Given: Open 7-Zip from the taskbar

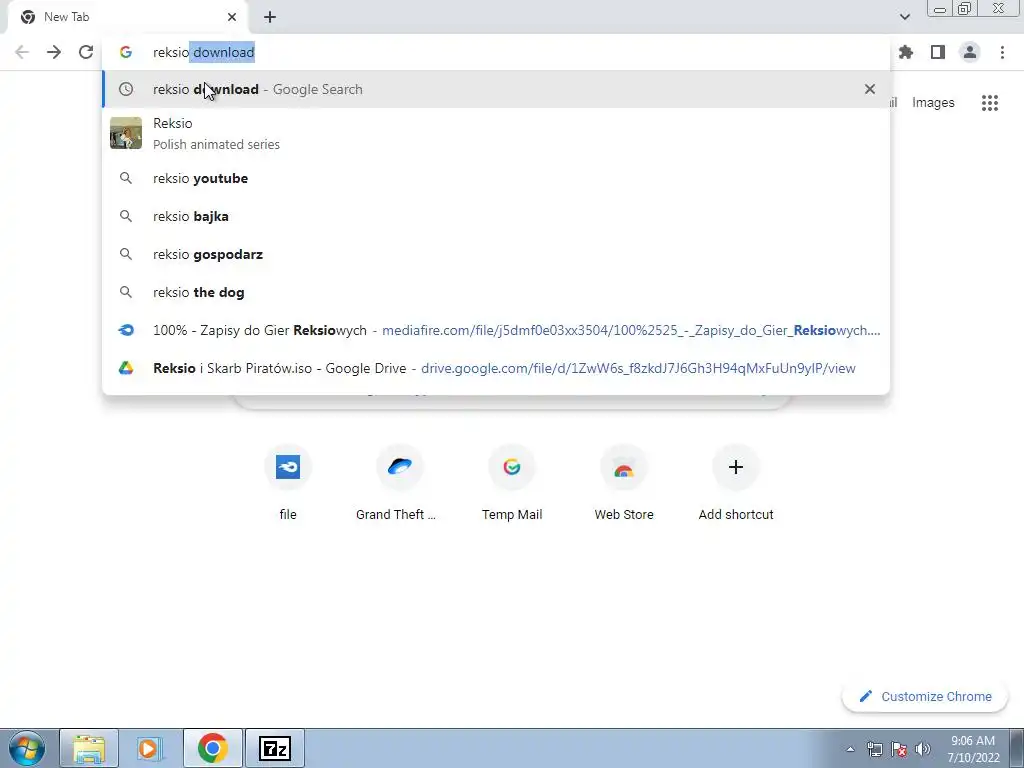Looking at the screenshot, I should coord(274,748).
